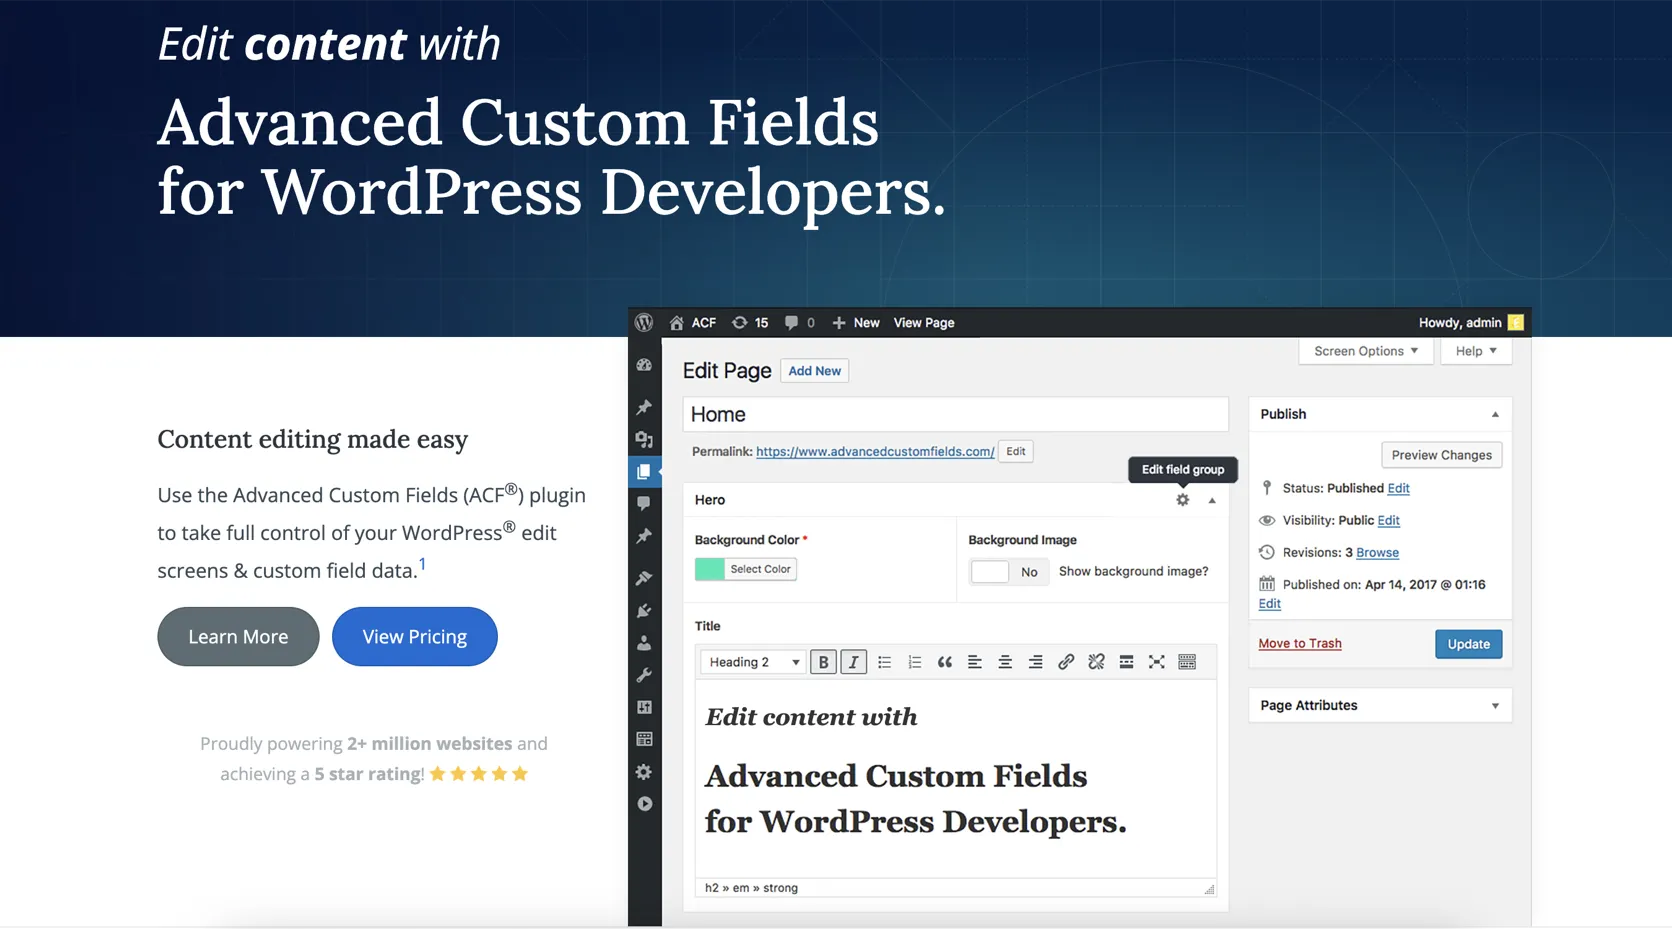Collapse the Hero field group panel
This screenshot has width=1672, height=929.
tap(1212, 500)
